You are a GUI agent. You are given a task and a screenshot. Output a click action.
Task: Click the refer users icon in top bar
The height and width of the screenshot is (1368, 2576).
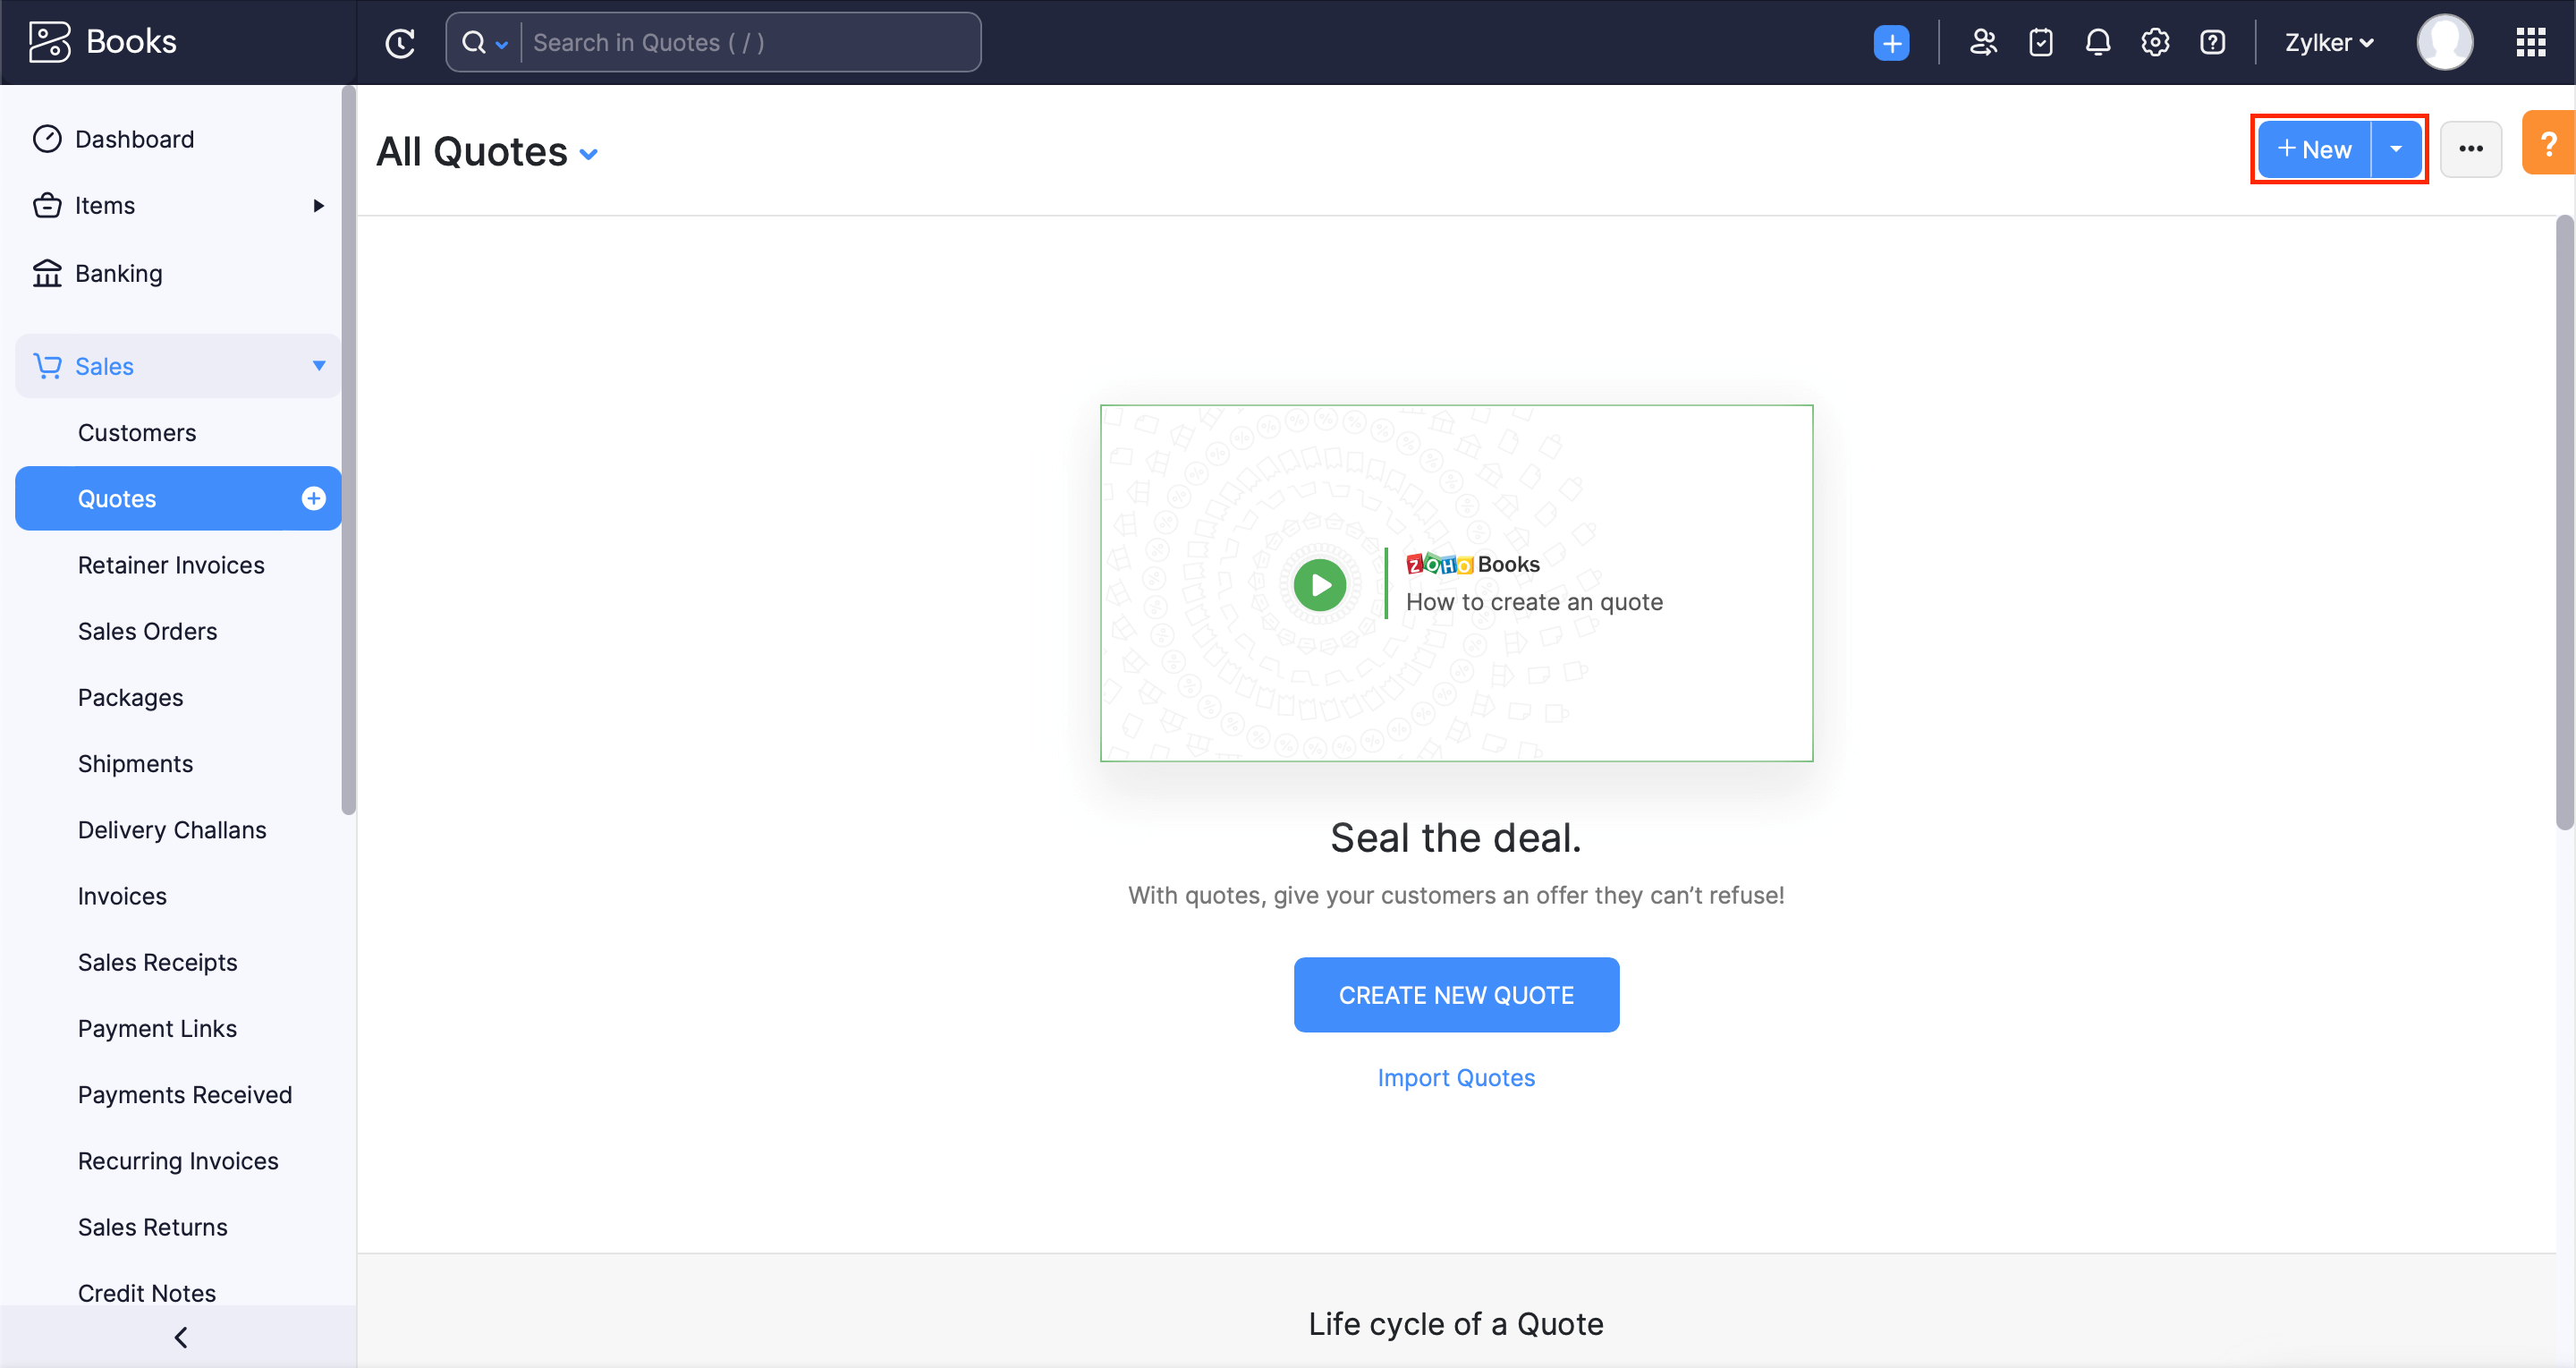(1983, 42)
